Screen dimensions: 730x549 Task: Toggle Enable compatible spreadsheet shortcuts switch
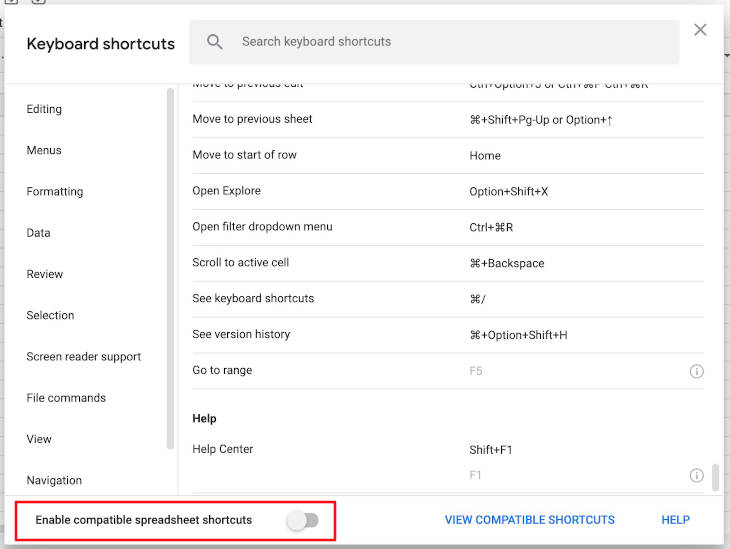coord(303,520)
